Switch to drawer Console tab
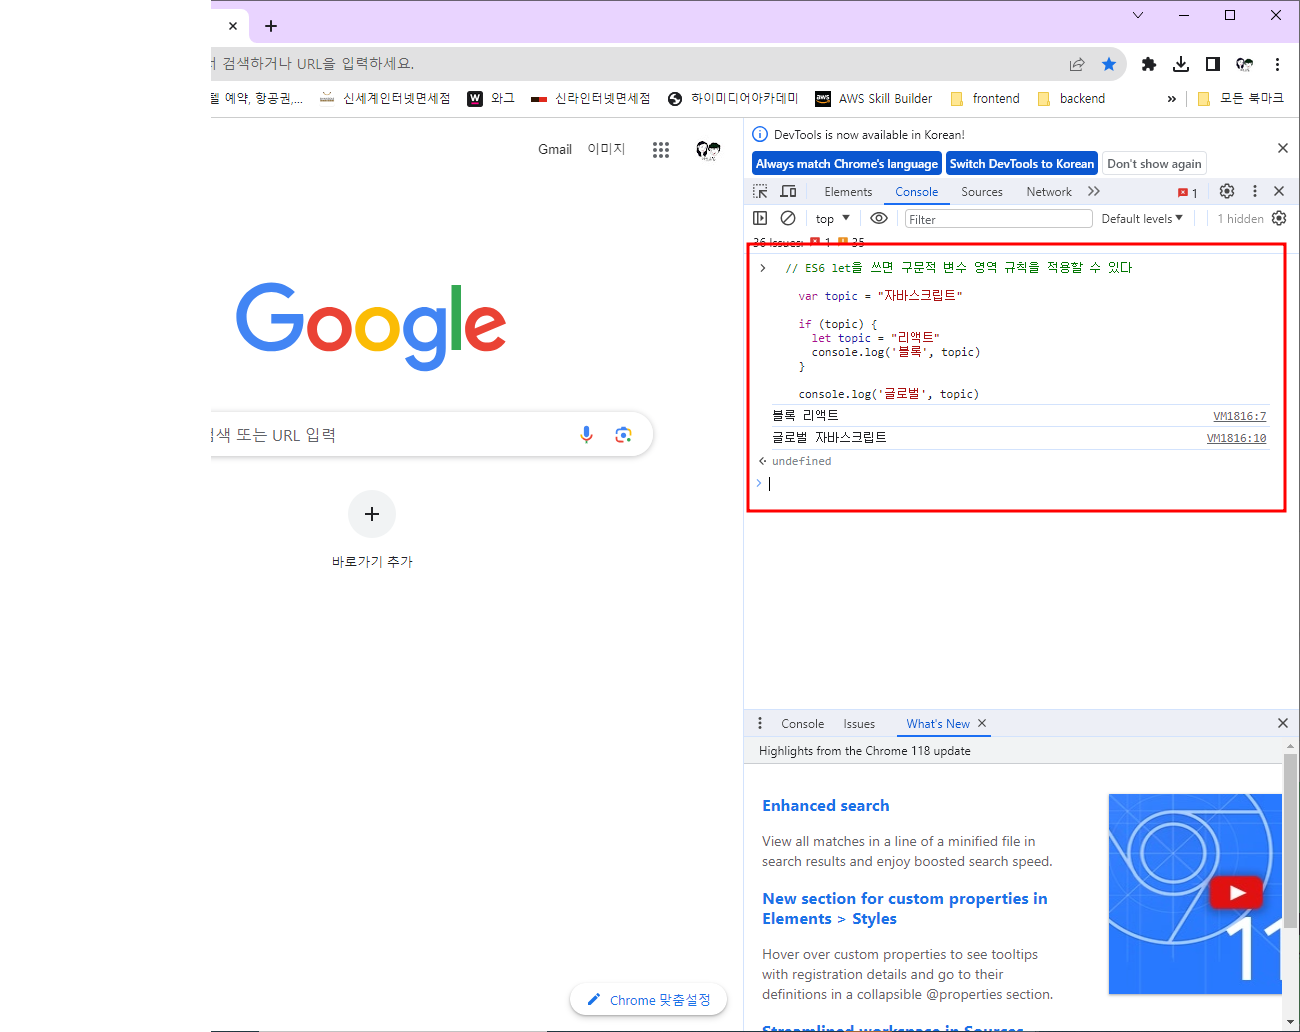 pos(803,724)
